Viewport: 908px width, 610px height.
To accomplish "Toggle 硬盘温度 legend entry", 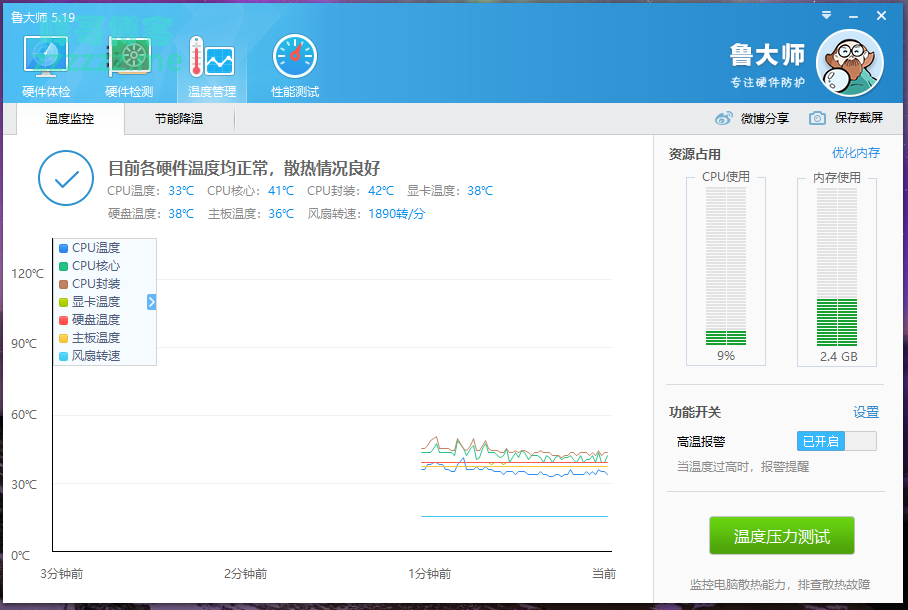I will click(x=90, y=320).
